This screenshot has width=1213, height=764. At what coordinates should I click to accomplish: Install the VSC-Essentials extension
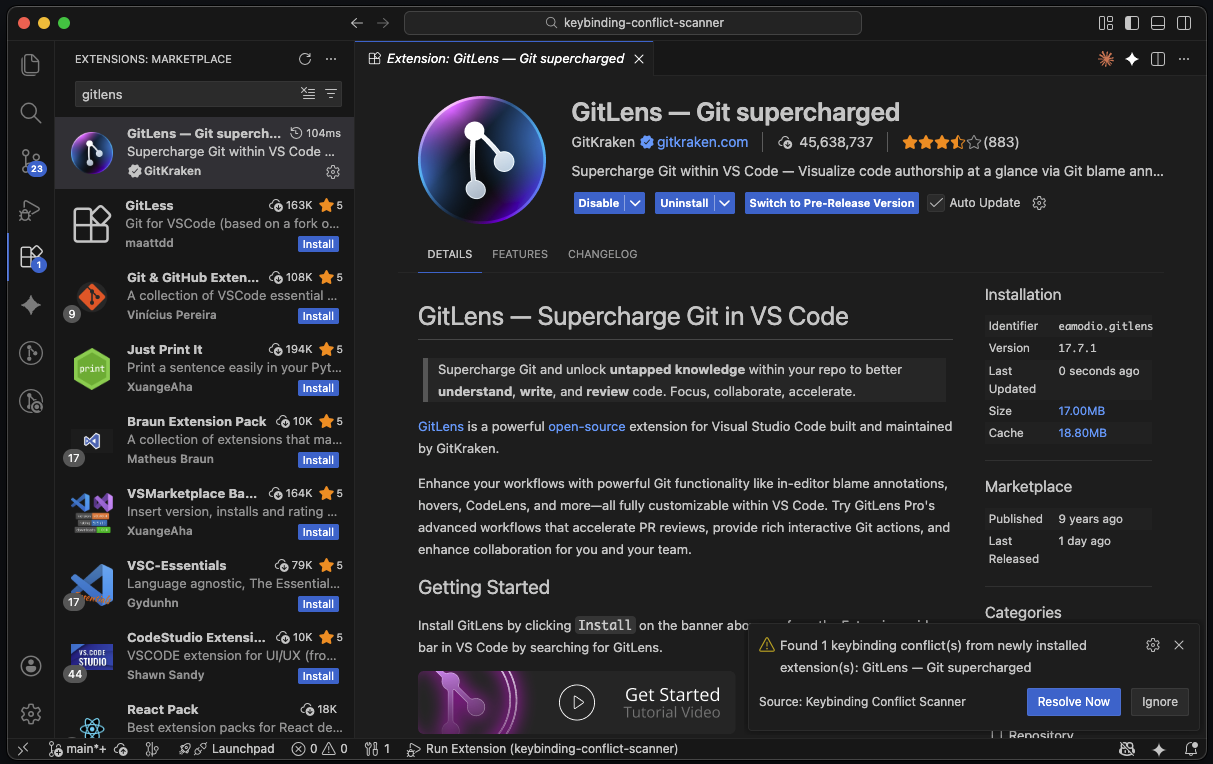318,604
